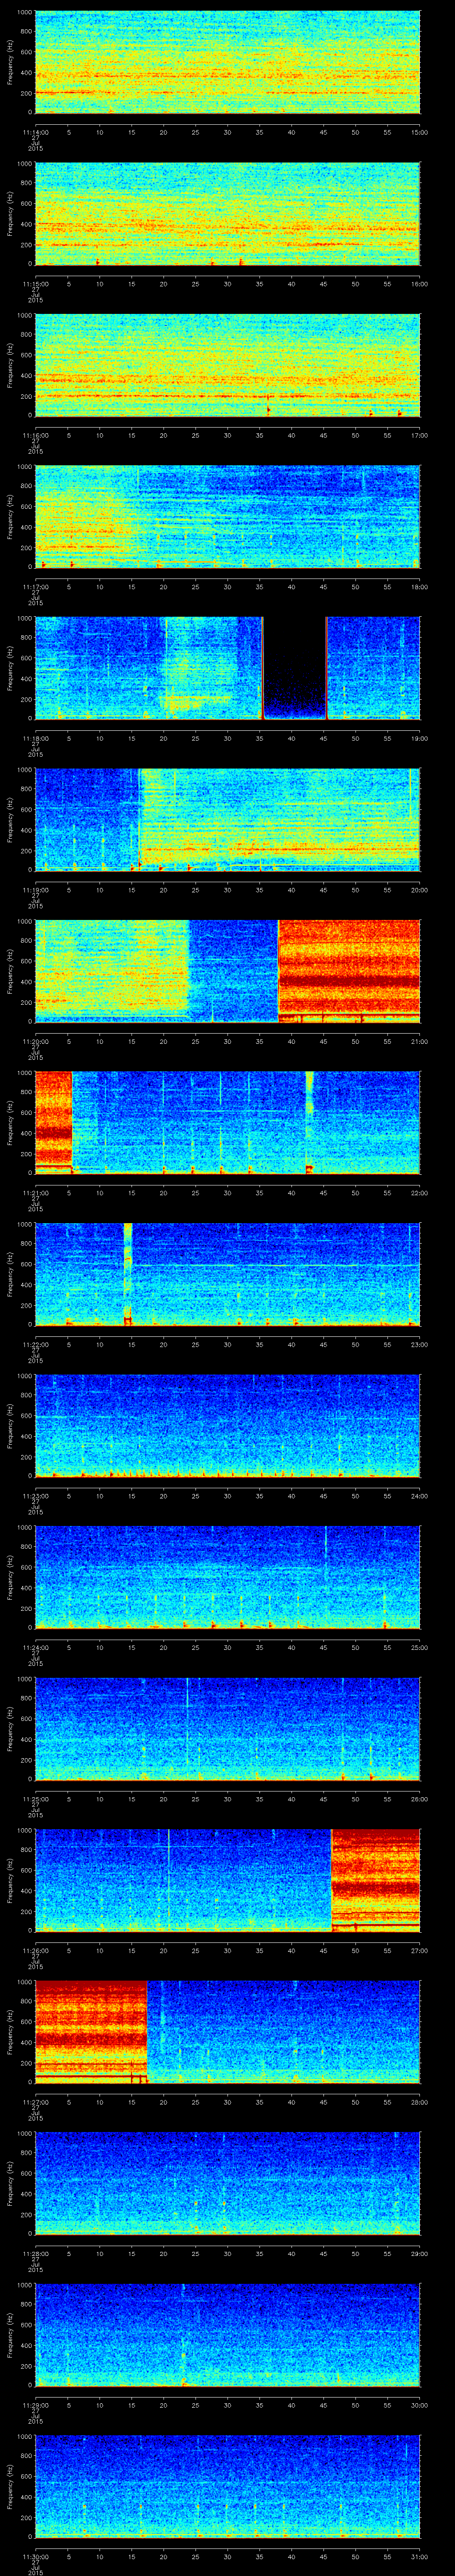Click the black data gap in the 11:18:00 spectrogram
The image size is (455, 2576).
(x=294, y=669)
